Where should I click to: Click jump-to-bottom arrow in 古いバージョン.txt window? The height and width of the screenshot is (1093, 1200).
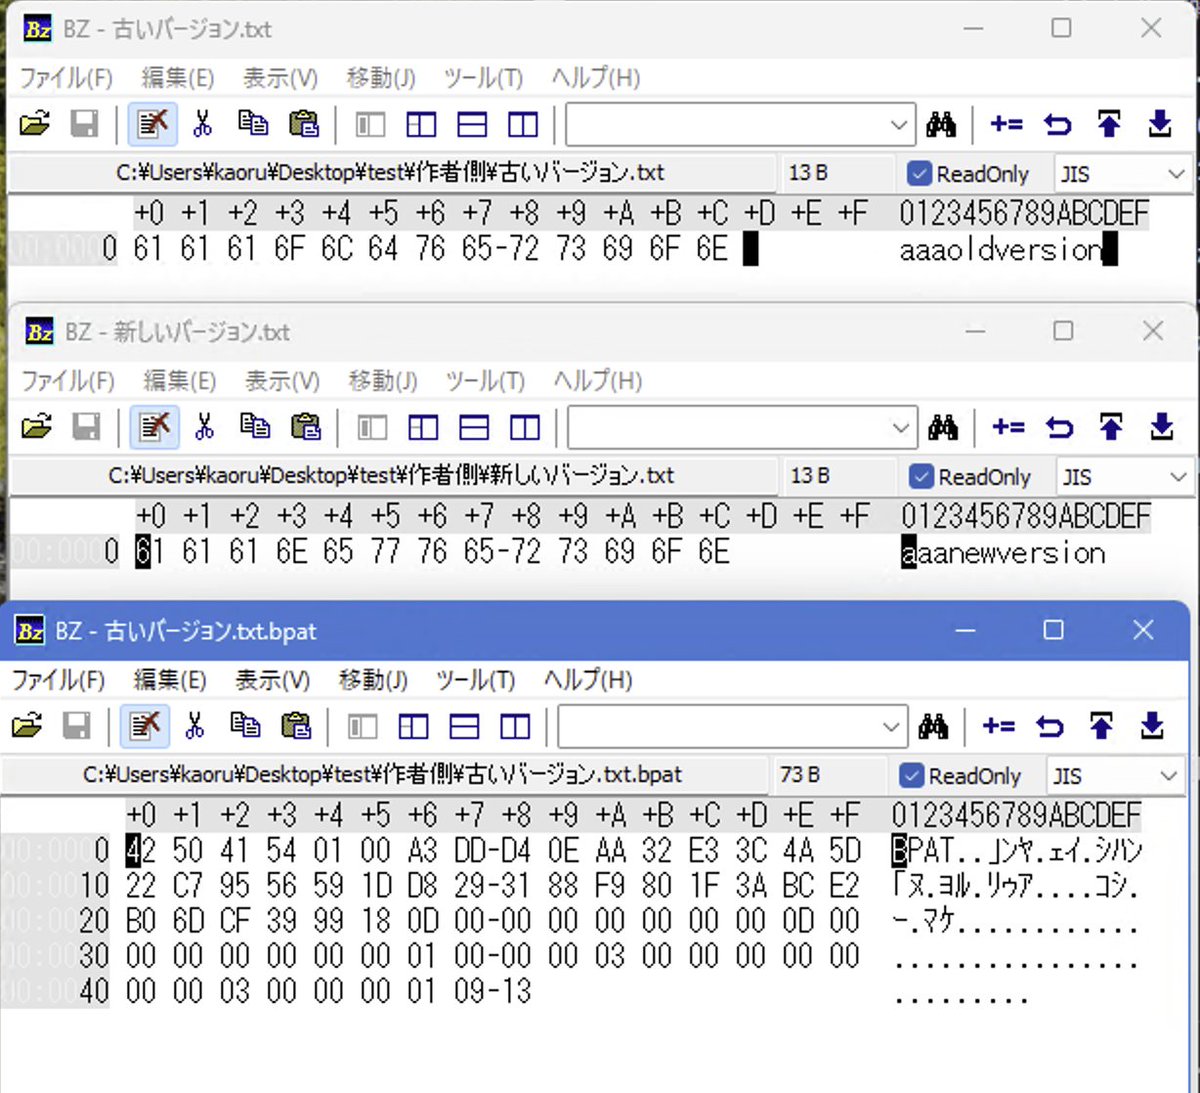point(1160,124)
